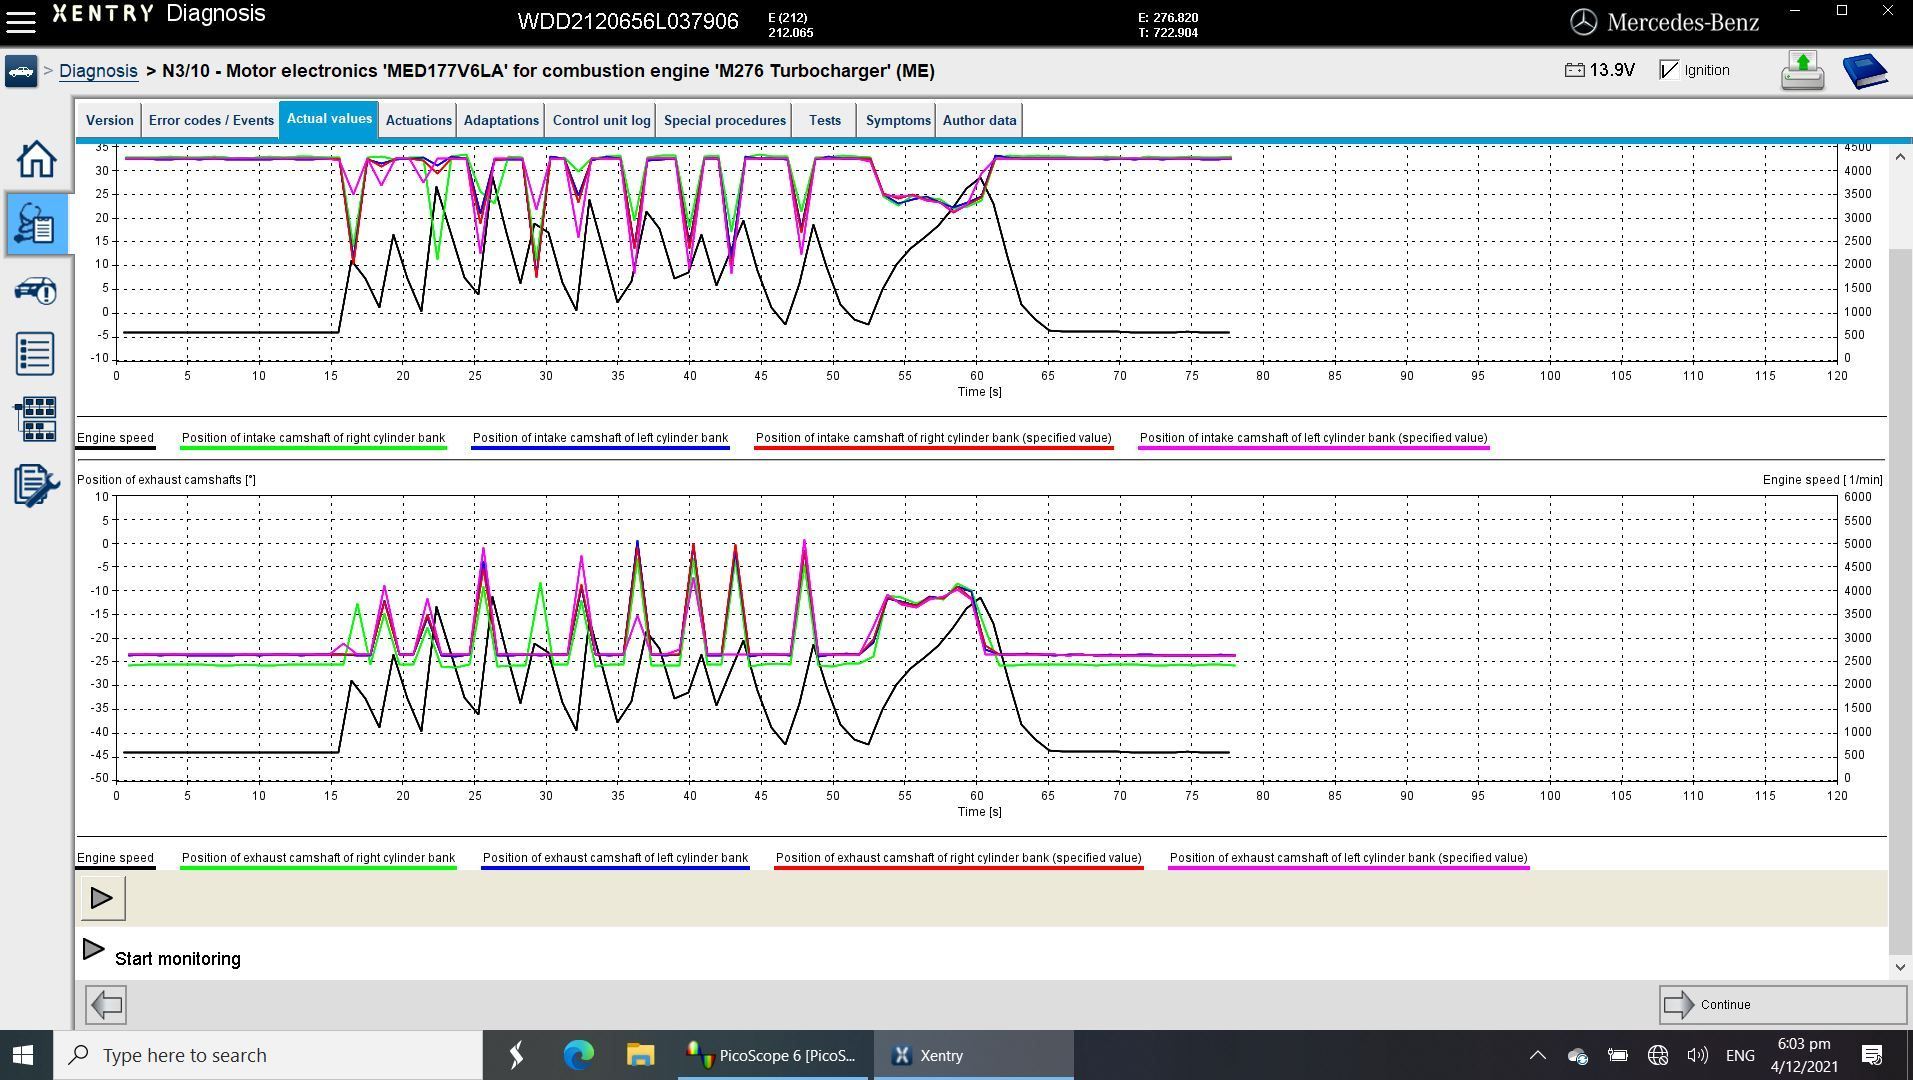Toggle the green right bank intake camshaft legend

313,438
